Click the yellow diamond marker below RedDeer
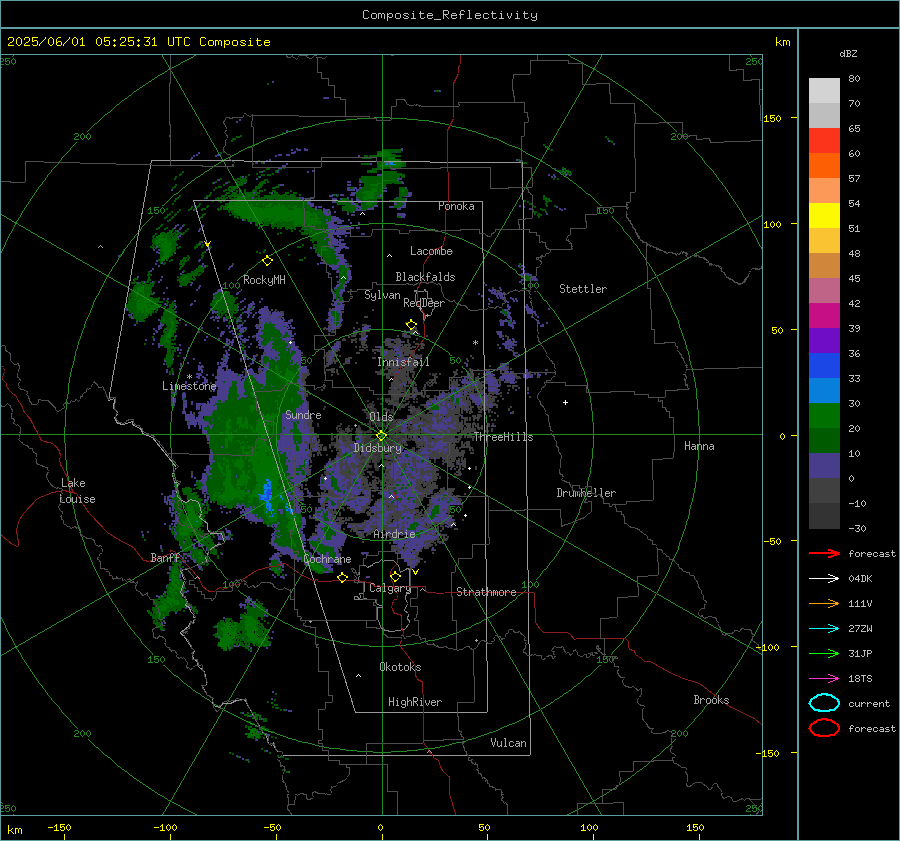The image size is (900, 841). pos(411,325)
